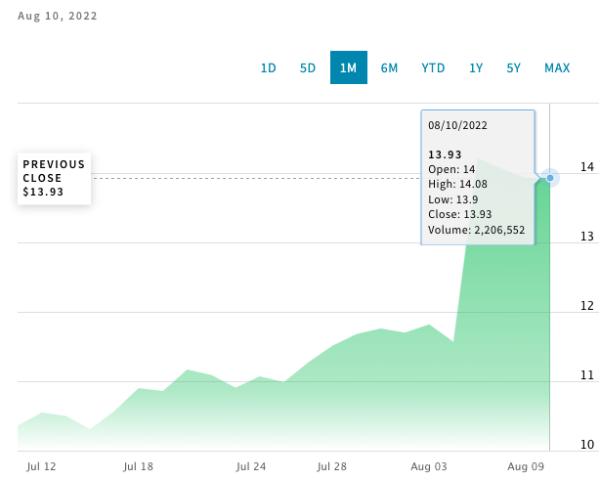
Task: Switch to the 1Y chart view
Action: point(476,68)
